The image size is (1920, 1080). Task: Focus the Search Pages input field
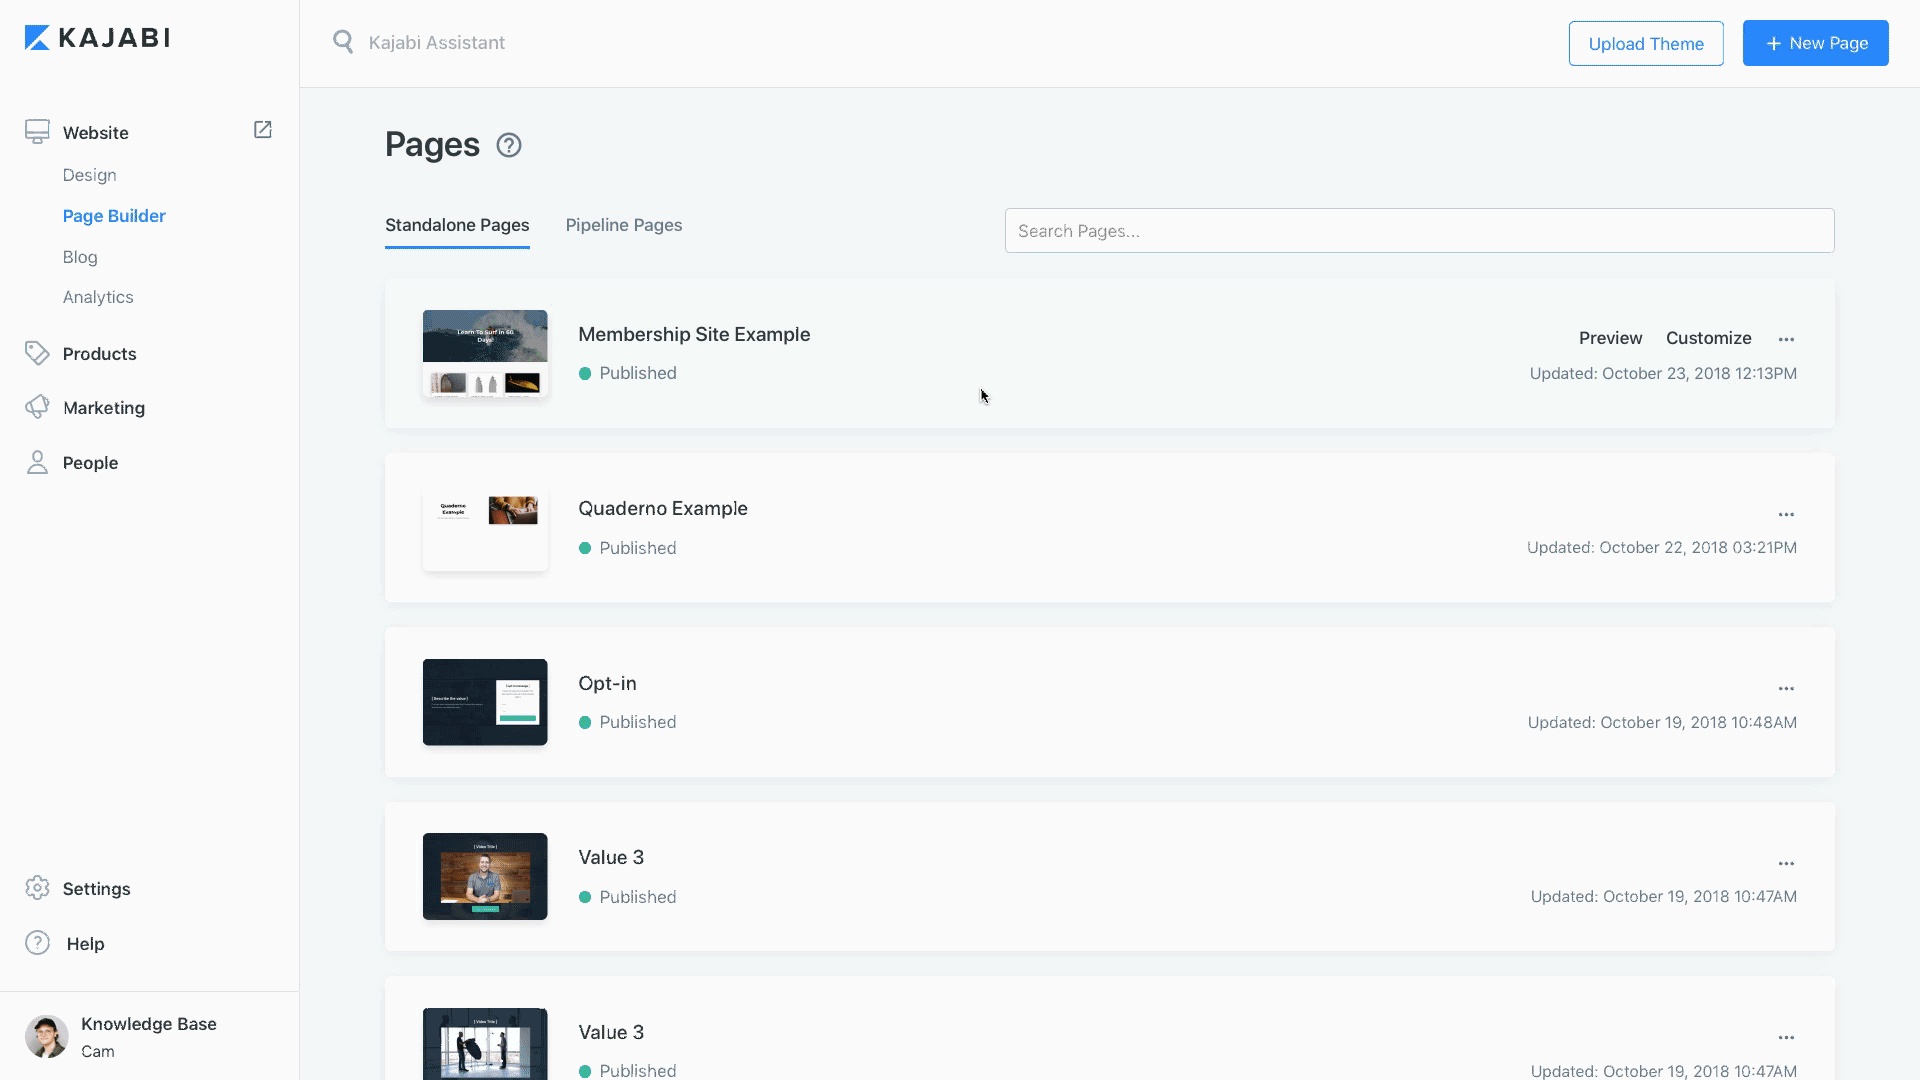[x=1419, y=231]
